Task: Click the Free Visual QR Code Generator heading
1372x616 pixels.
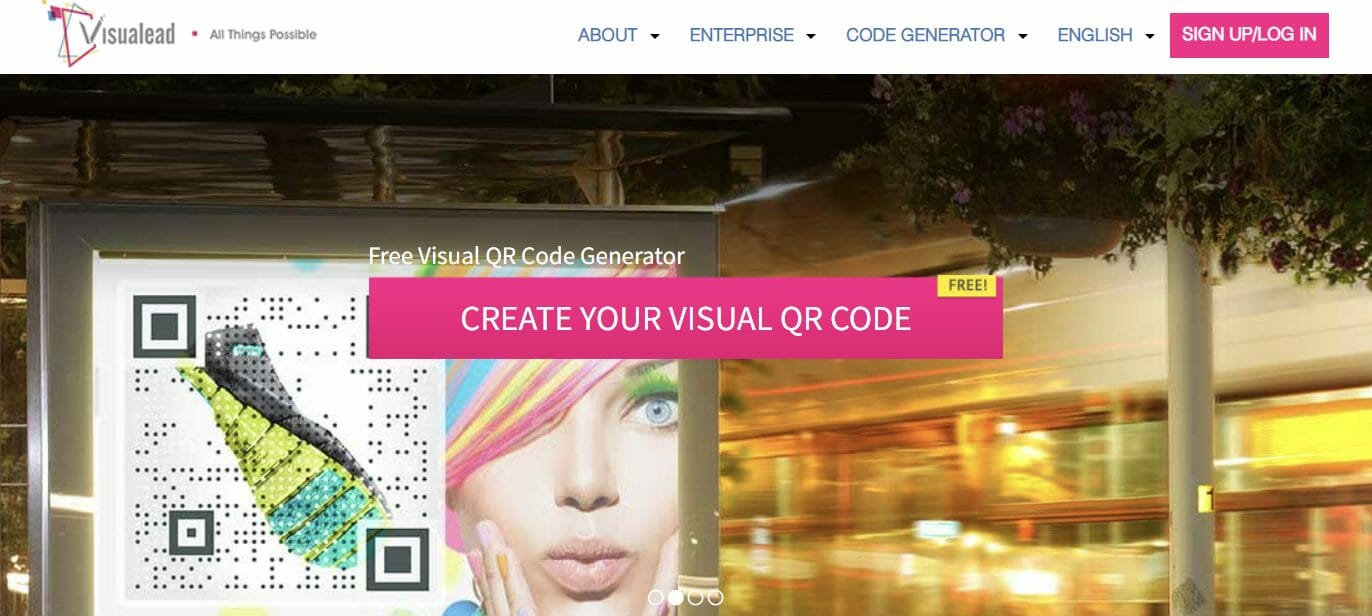Action: [526, 255]
